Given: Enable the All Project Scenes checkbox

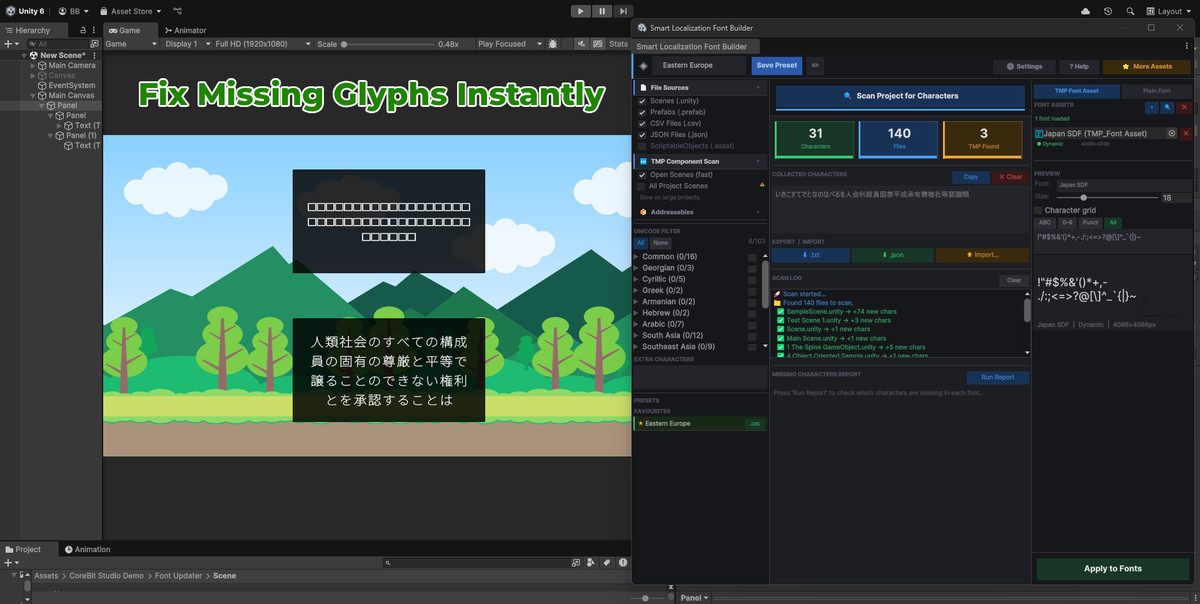Looking at the screenshot, I should pyautogui.click(x=642, y=186).
